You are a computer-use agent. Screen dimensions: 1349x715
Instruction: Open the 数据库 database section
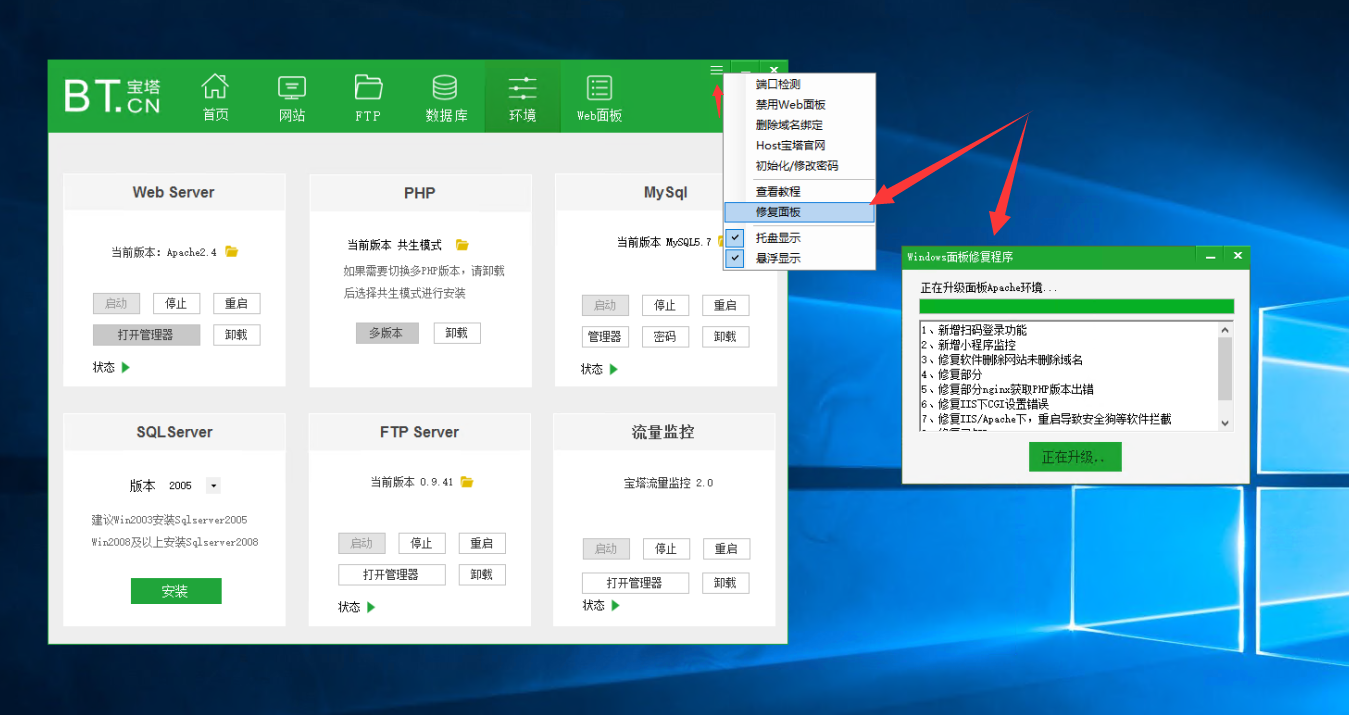[x=446, y=97]
